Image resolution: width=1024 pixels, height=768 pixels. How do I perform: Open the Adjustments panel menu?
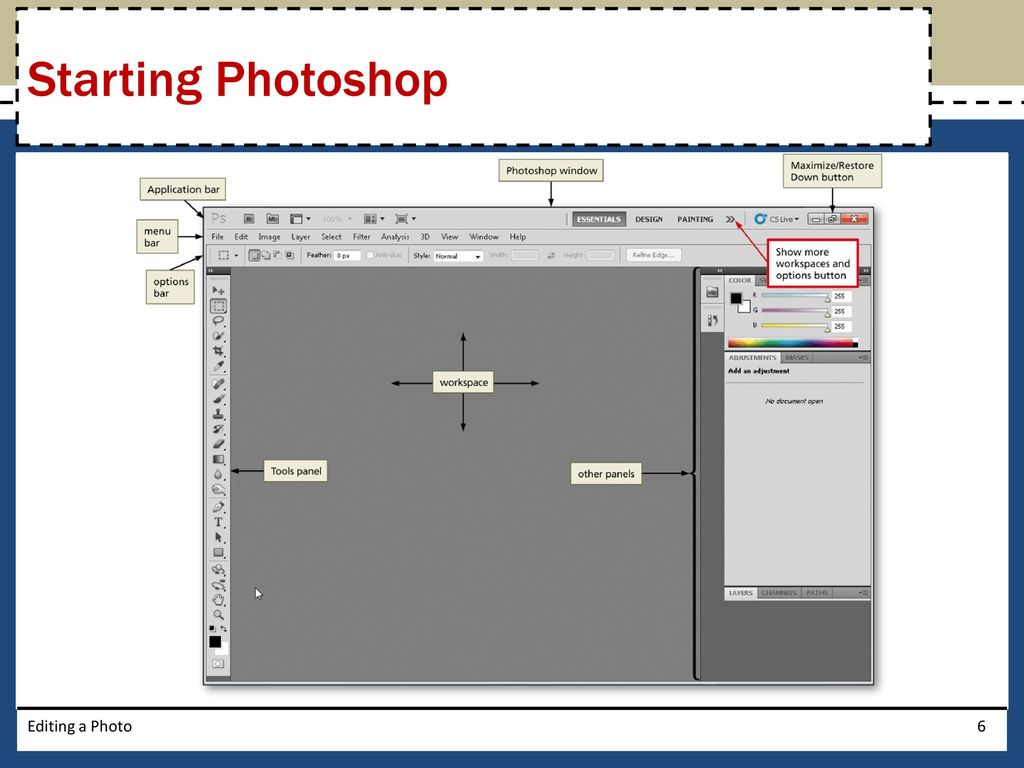pos(863,357)
